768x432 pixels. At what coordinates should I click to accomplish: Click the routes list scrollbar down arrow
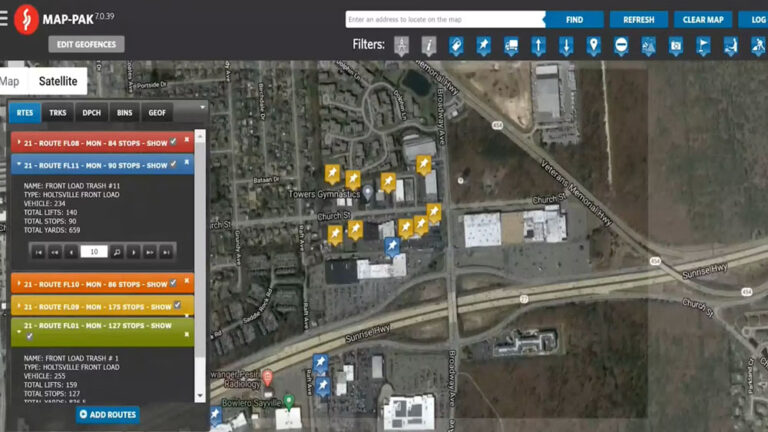click(200, 396)
